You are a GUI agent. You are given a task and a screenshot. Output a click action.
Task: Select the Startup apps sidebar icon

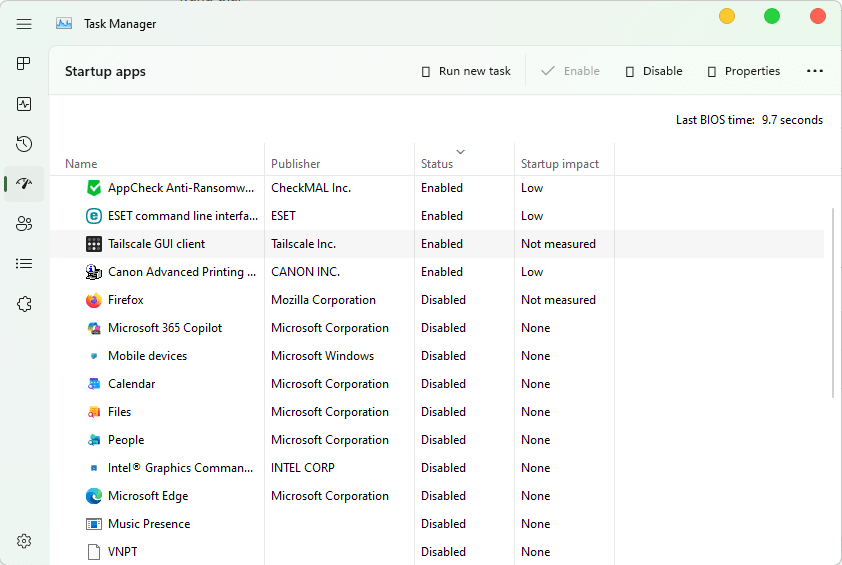pyautogui.click(x=24, y=184)
